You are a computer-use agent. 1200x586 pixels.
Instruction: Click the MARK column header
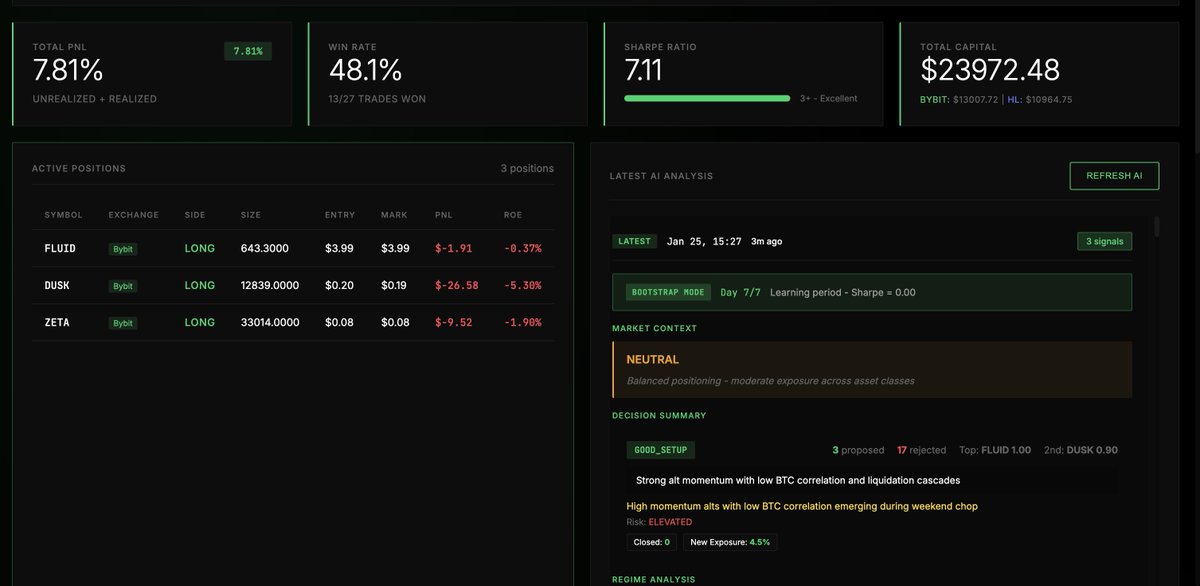tap(394, 215)
